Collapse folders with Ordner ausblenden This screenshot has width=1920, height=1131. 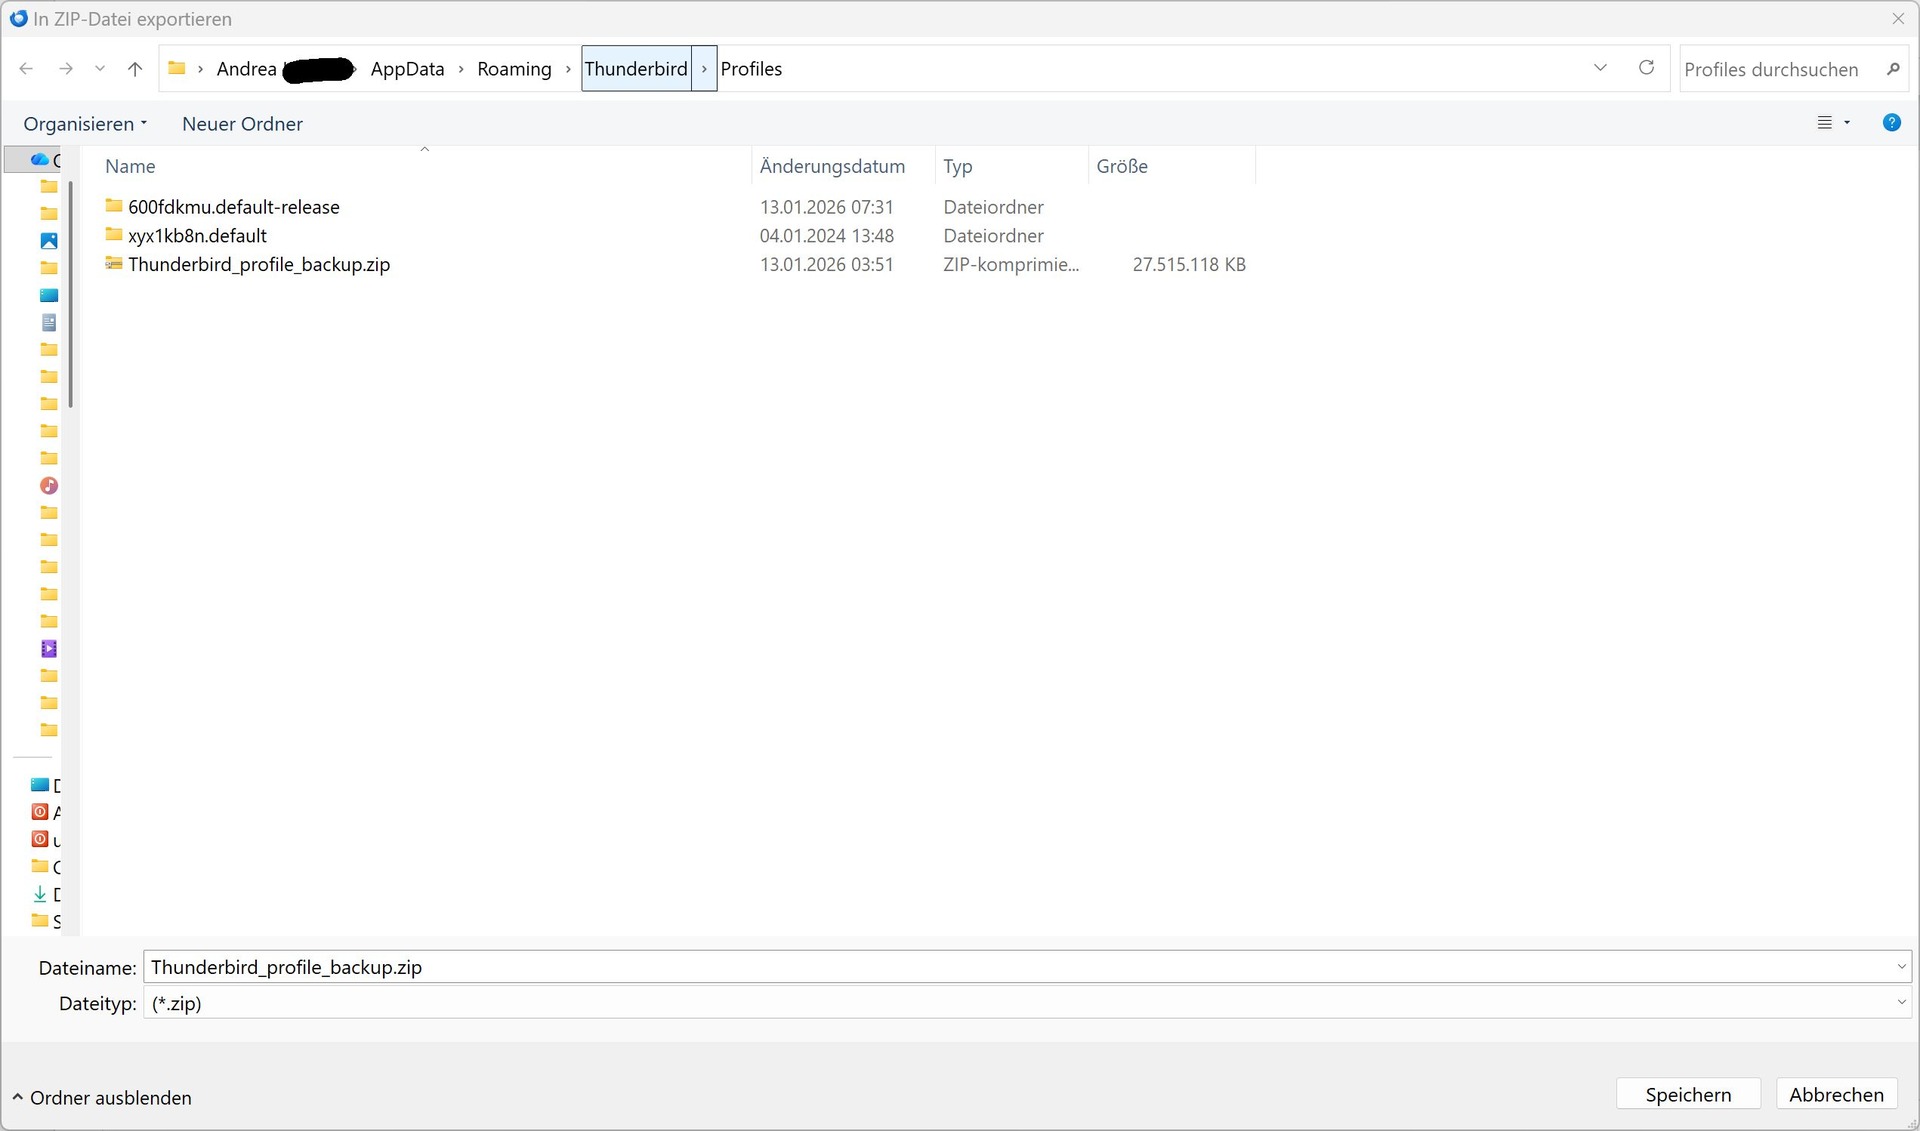pyautogui.click(x=102, y=1098)
